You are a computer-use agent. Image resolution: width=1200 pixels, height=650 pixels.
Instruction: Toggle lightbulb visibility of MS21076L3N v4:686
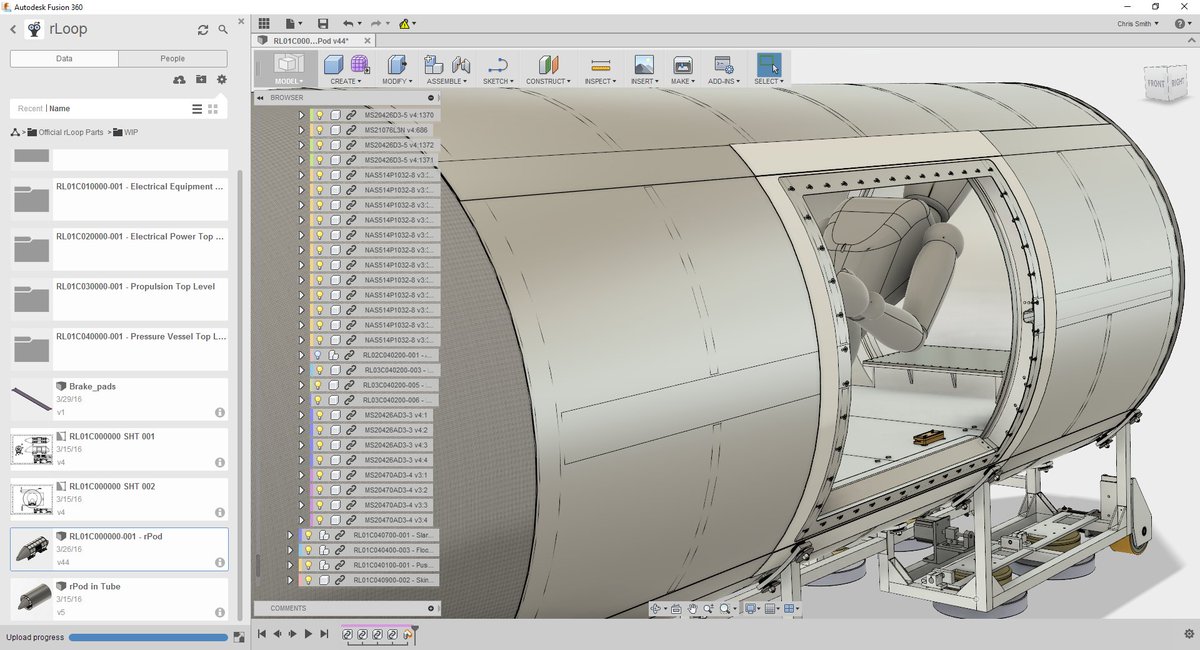point(320,130)
